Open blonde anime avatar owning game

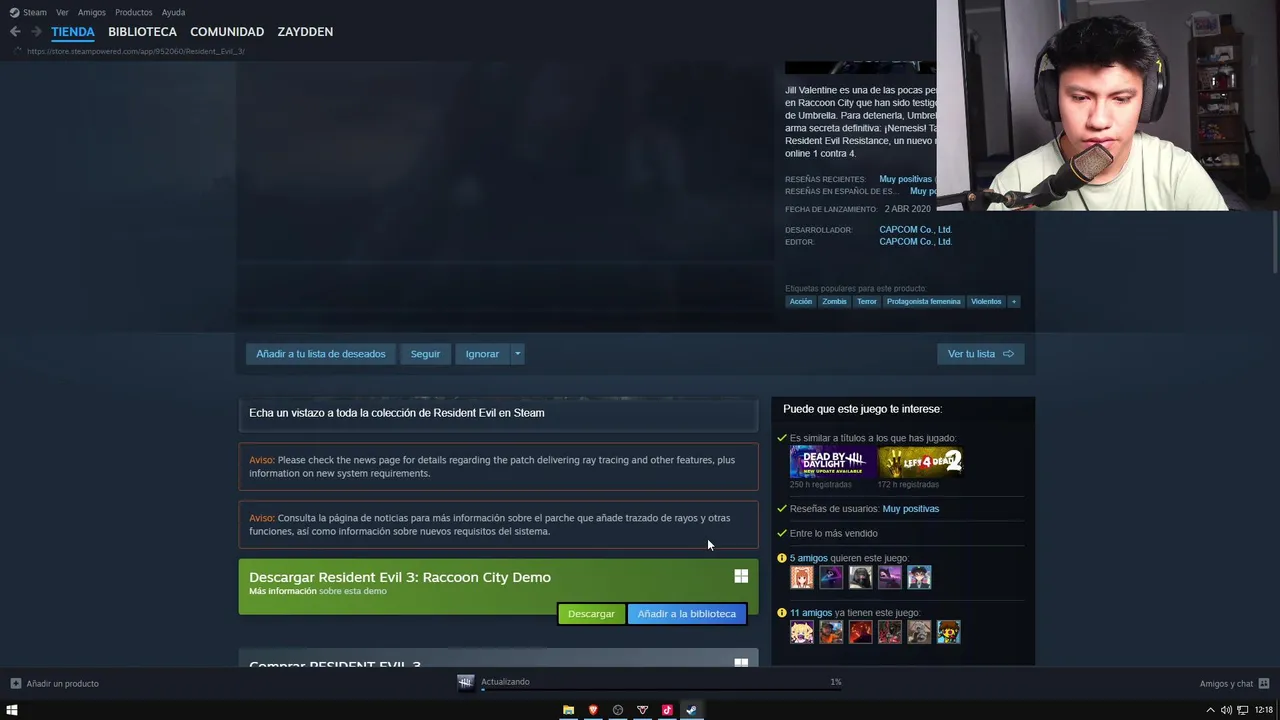click(x=802, y=632)
